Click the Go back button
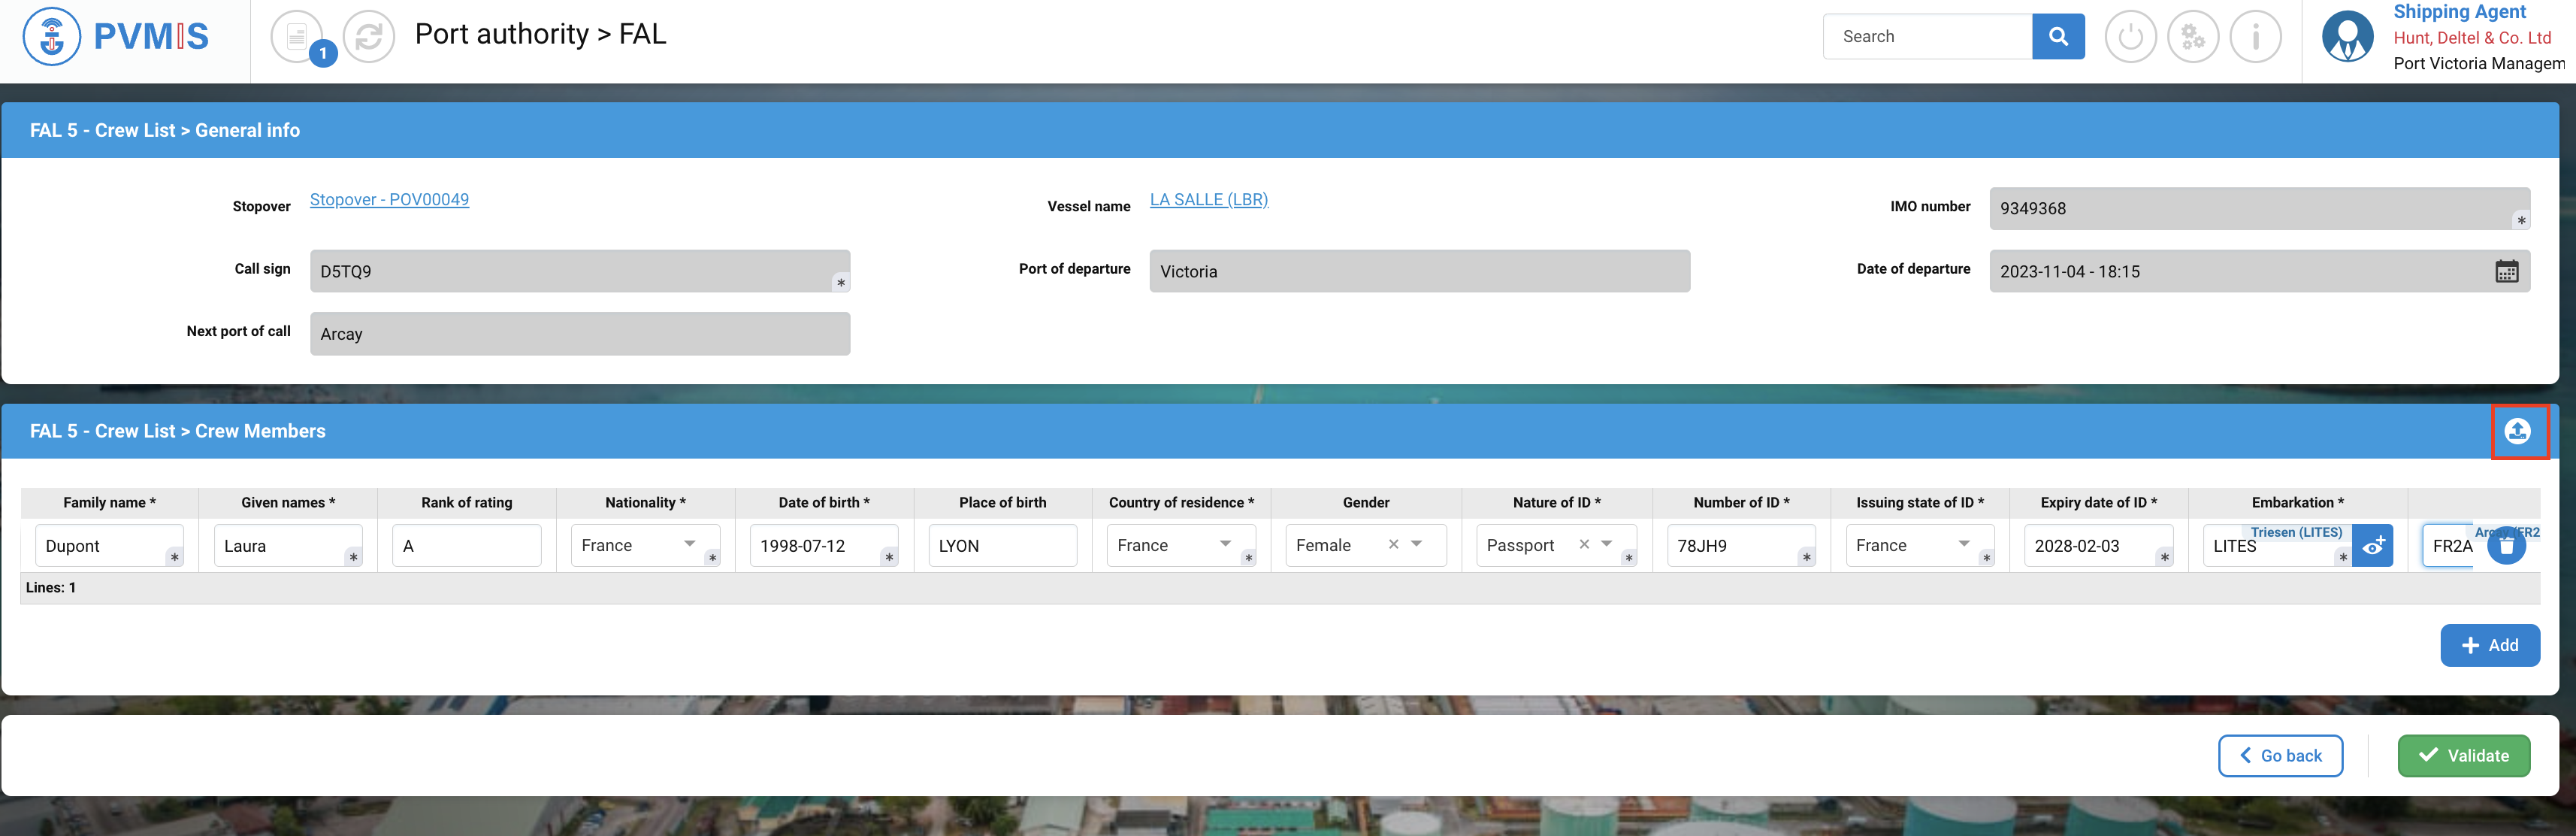The width and height of the screenshot is (2576, 836). [2279, 756]
